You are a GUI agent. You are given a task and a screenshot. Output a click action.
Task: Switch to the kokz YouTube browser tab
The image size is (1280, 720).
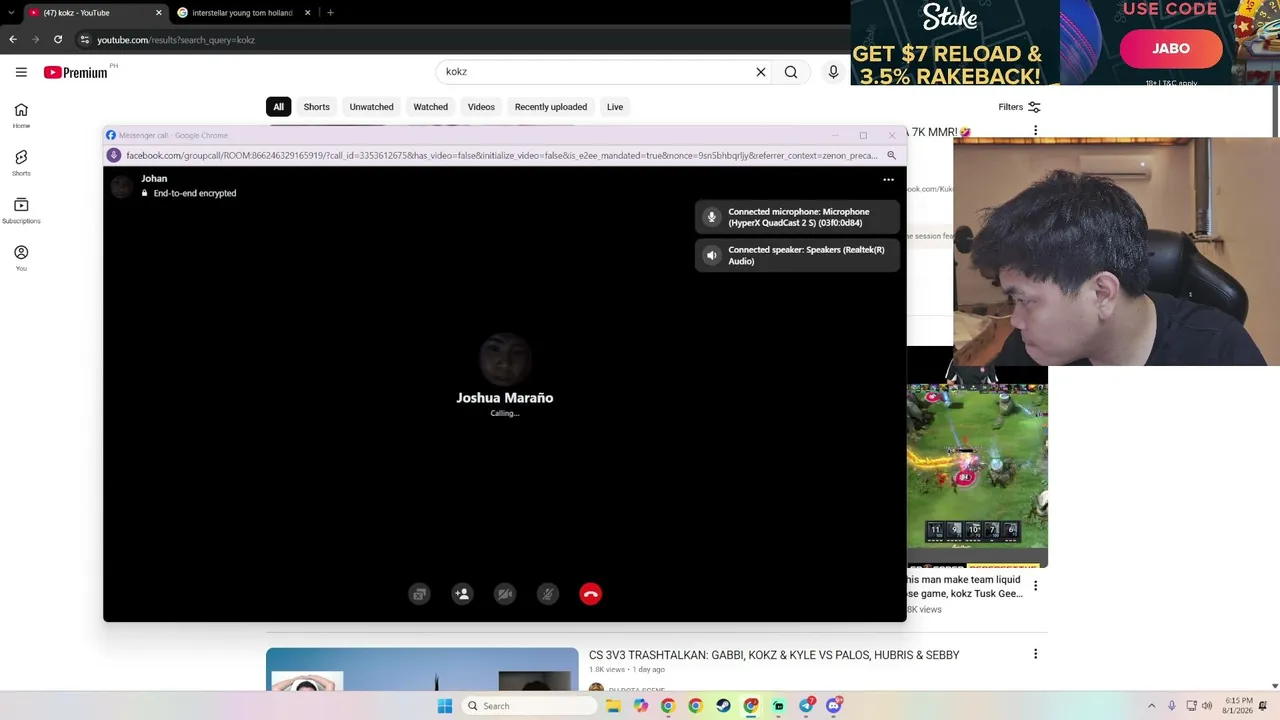[88, 13]
